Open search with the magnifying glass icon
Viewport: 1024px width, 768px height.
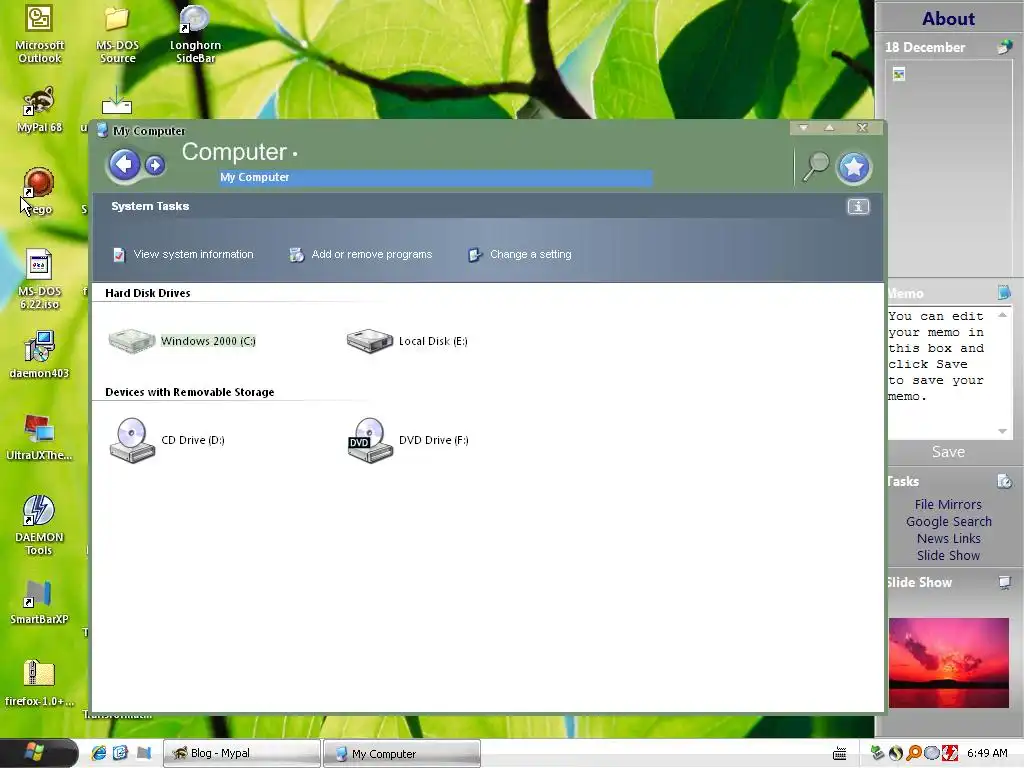point(815,167)
